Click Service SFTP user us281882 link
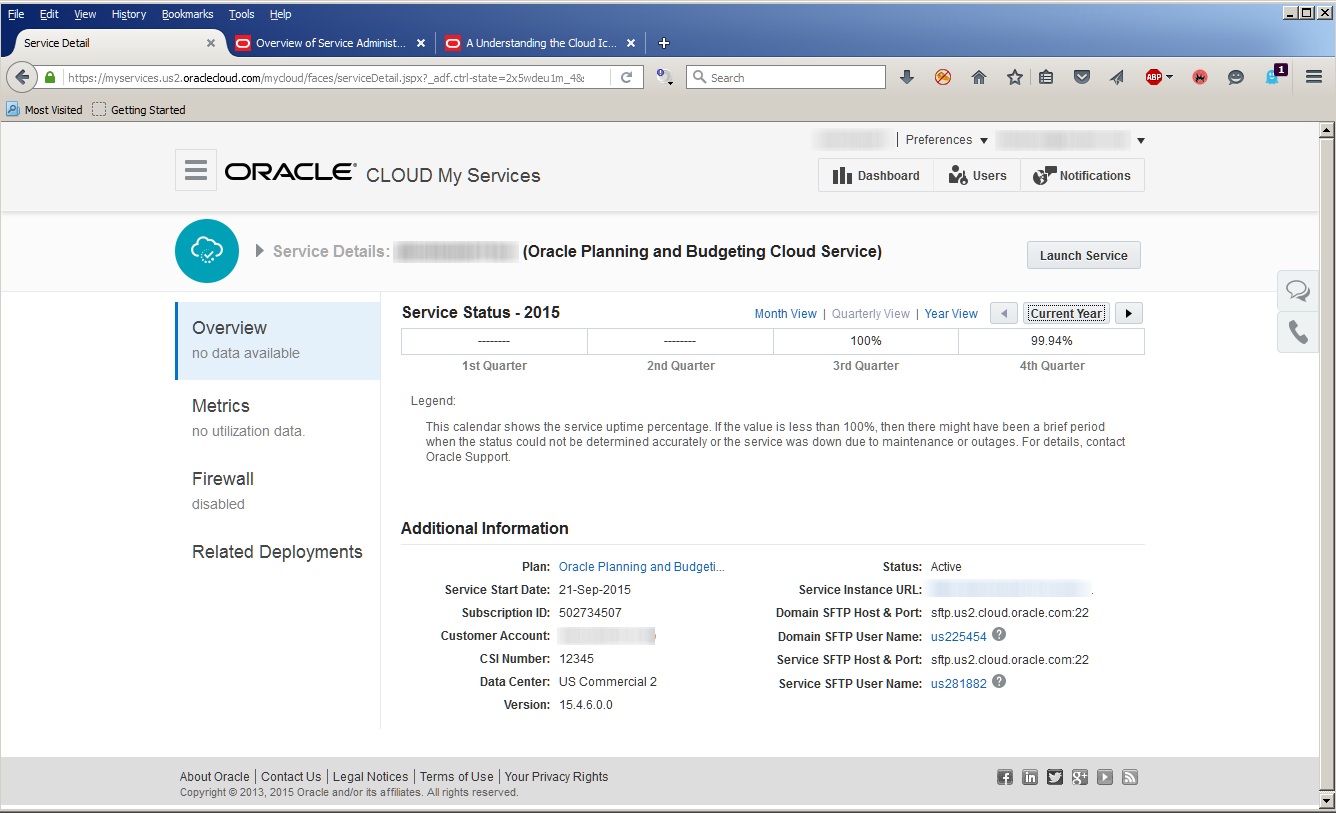The image size is (1336, 813). pos(958,684)
